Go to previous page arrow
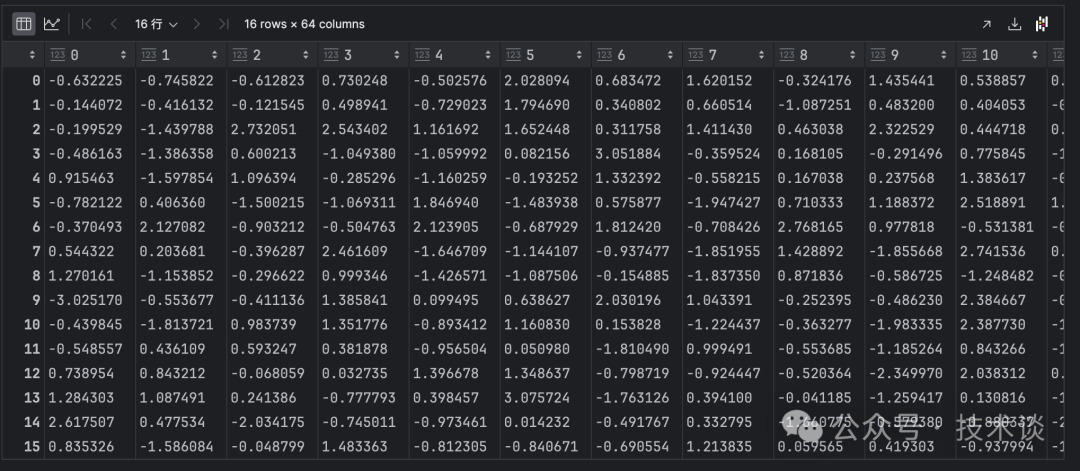 pos(114,24)
